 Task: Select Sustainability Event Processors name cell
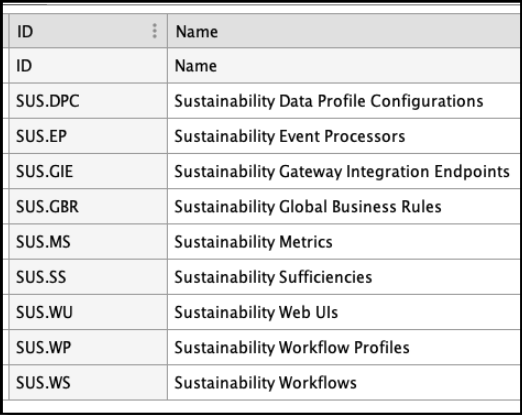(345, 136)
